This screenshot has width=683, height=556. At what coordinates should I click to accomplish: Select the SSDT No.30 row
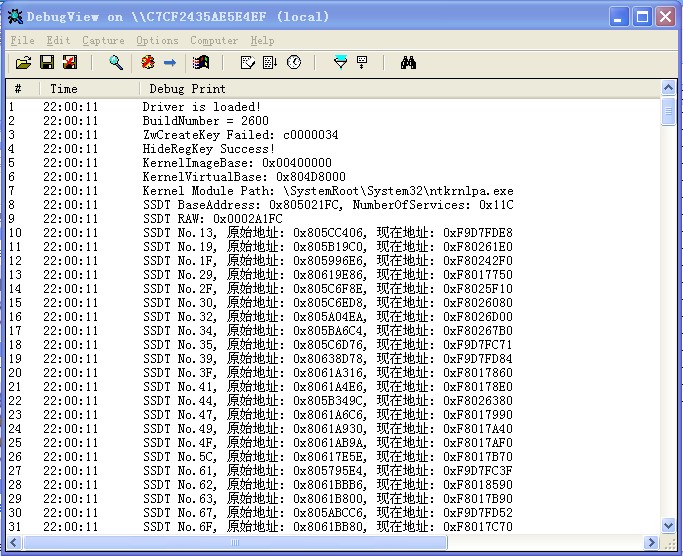click(333, 302)
